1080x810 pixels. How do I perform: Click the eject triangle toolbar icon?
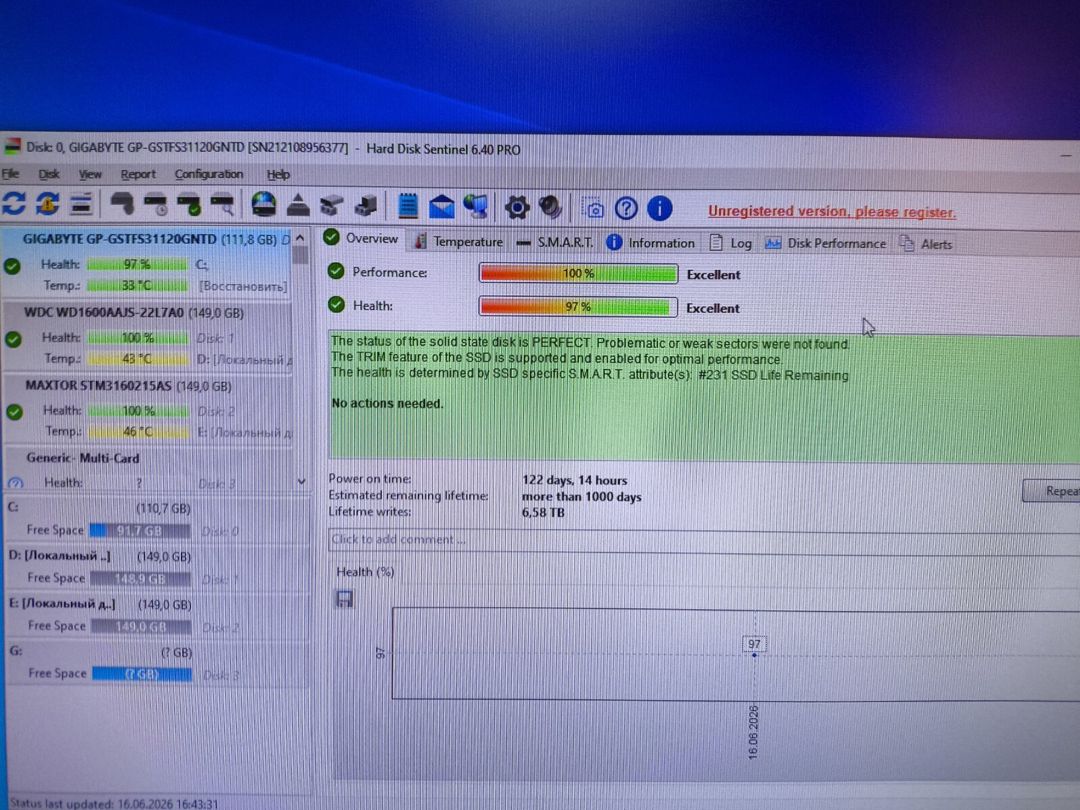click(298, 205)
